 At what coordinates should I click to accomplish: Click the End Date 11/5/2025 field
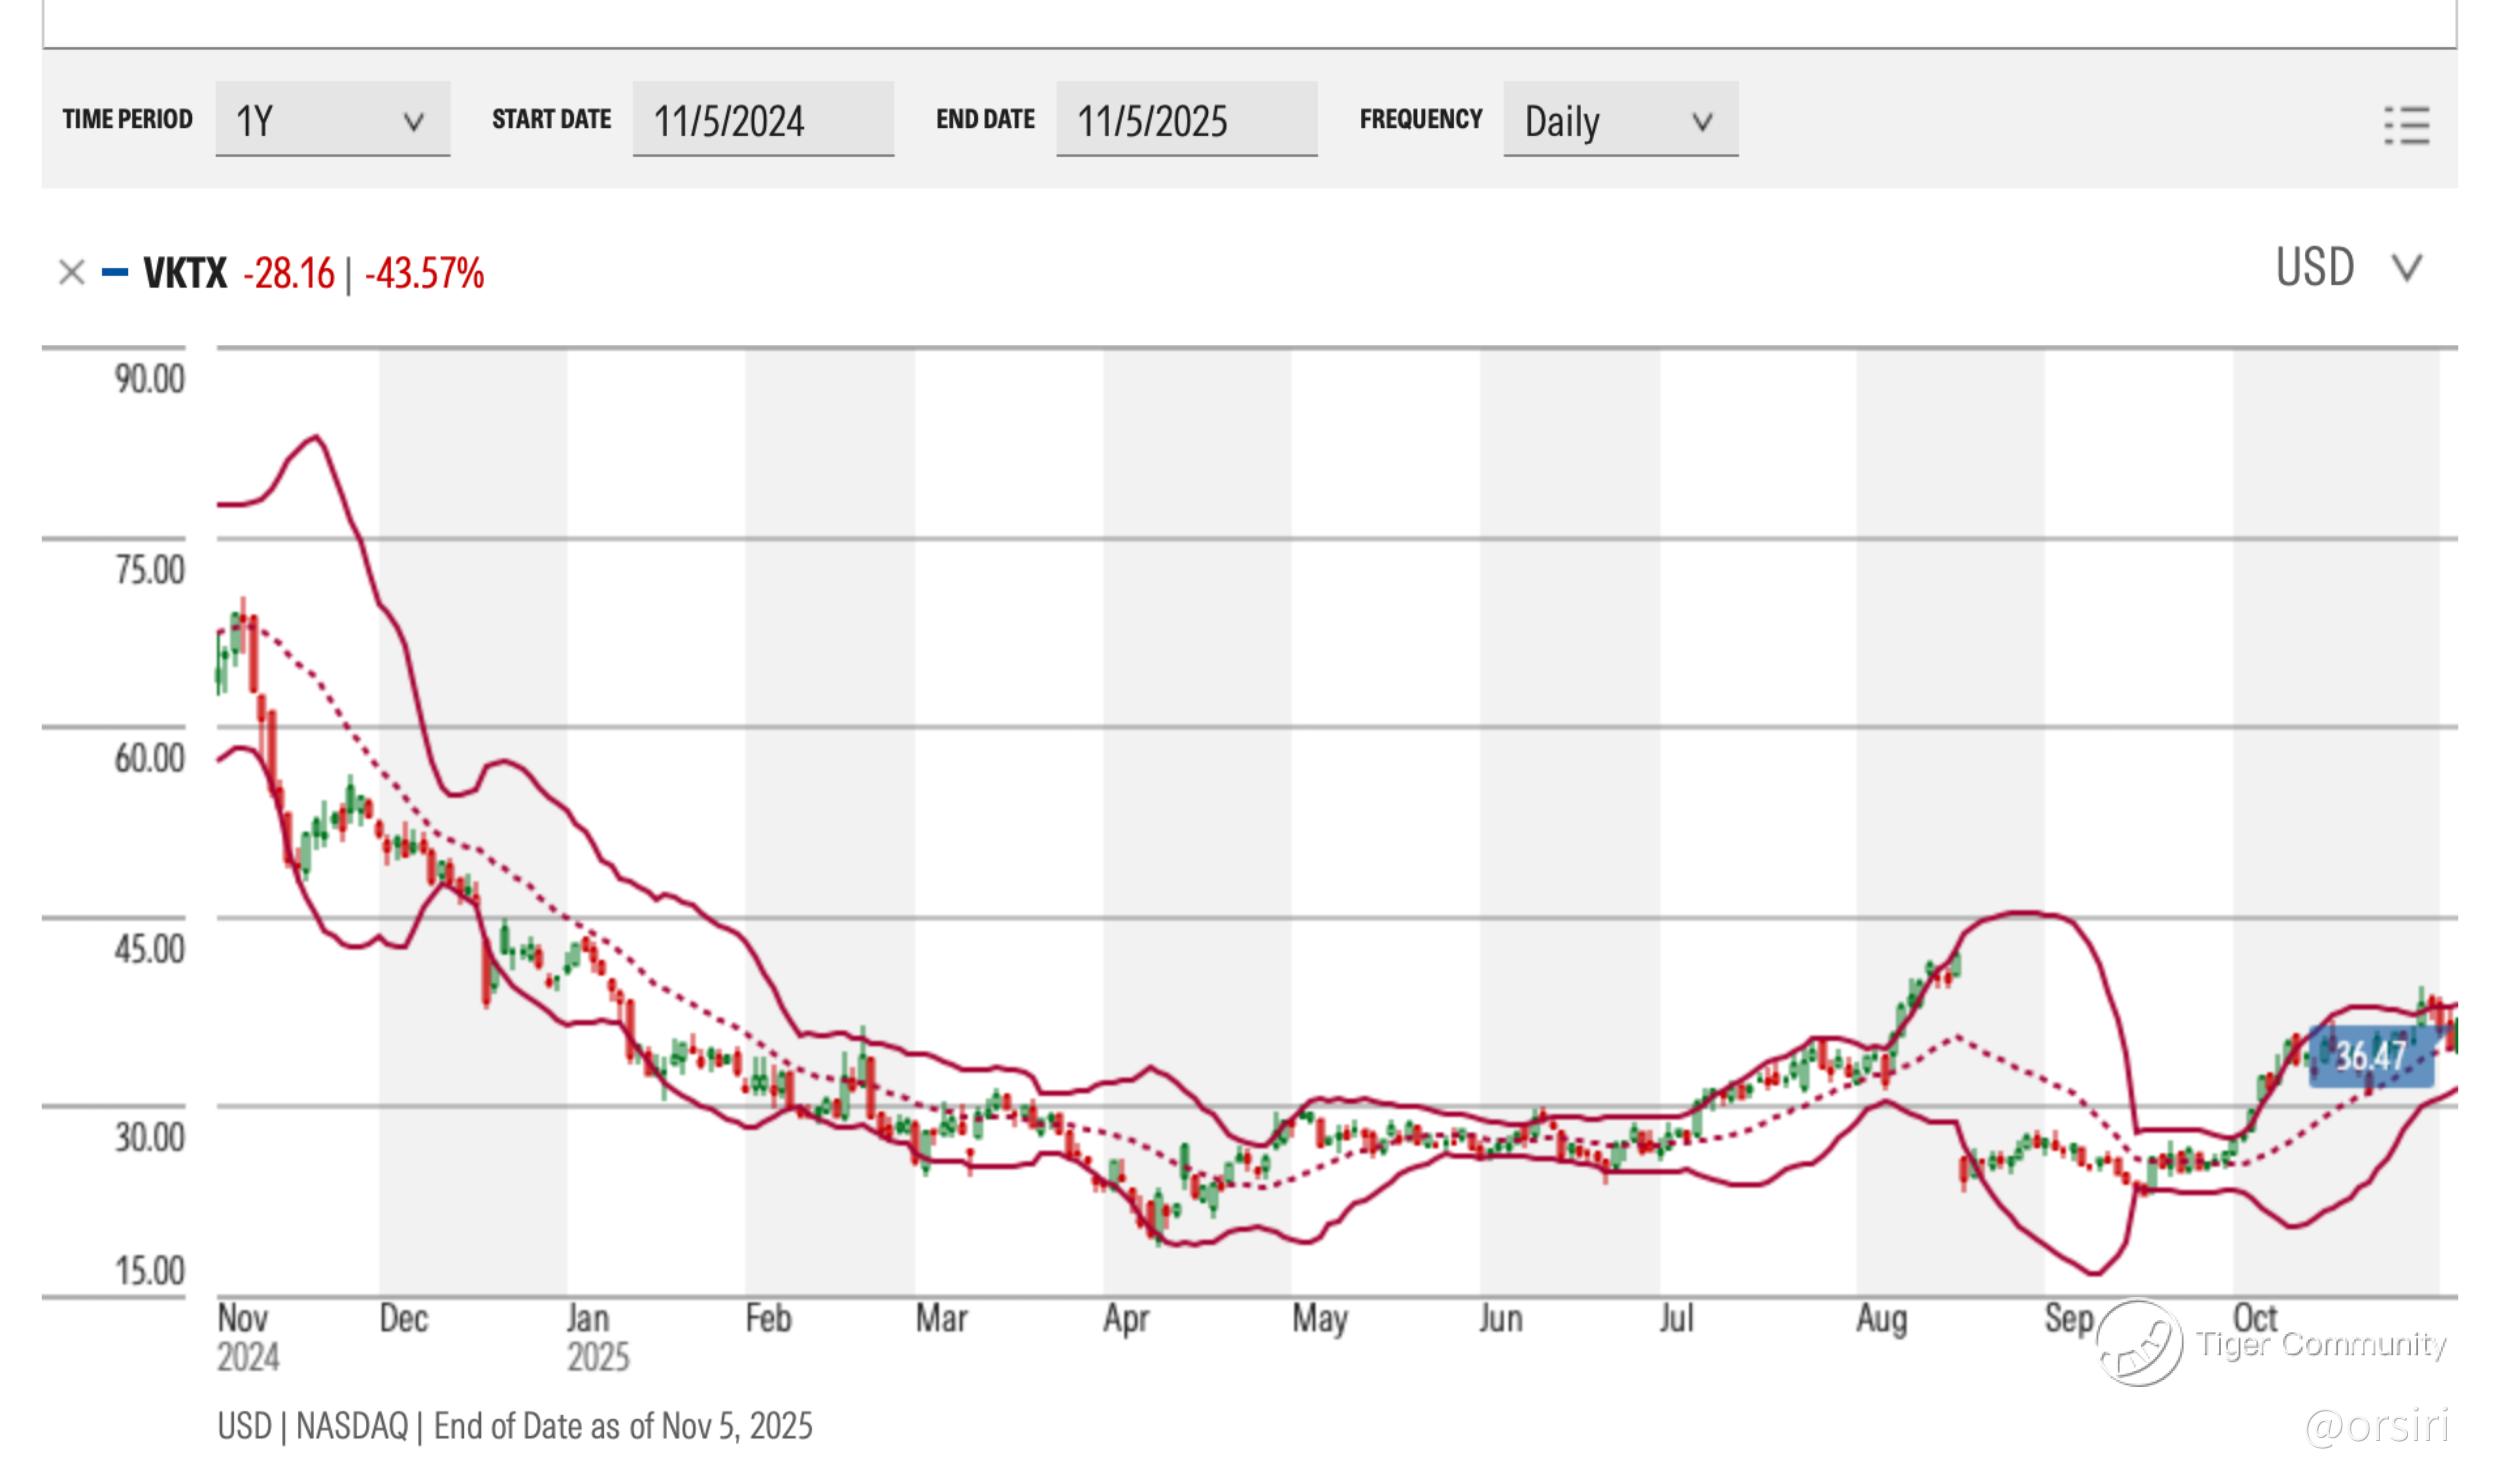[x=1186, y=120]
